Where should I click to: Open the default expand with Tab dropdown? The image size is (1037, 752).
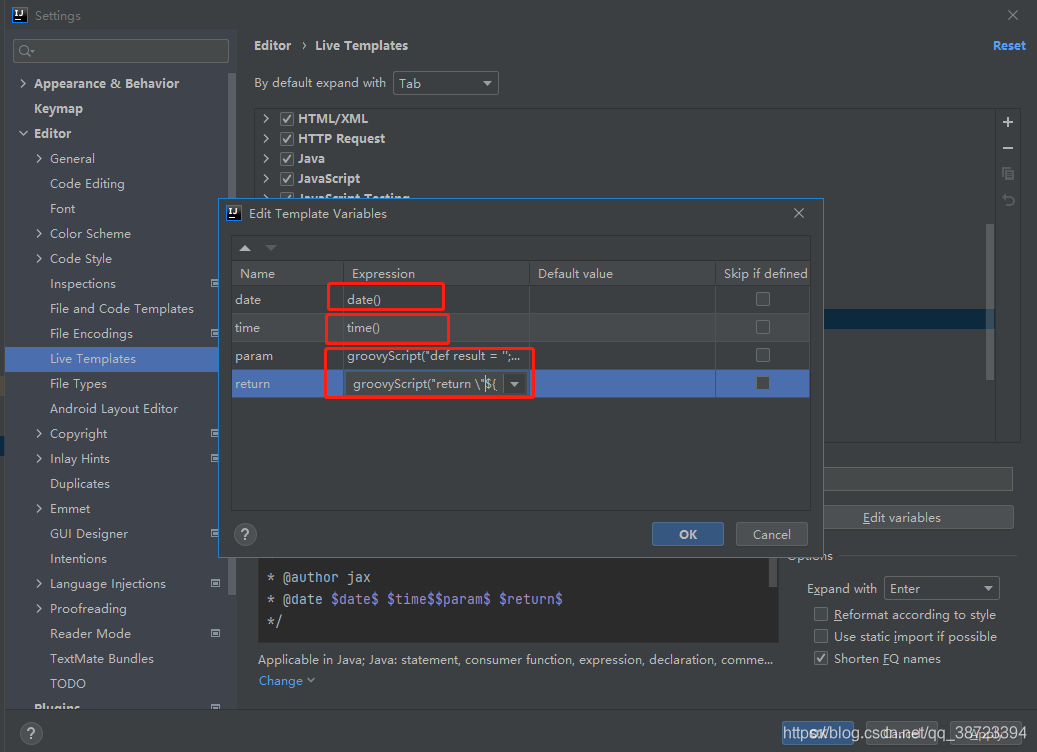tap(446, 83)
